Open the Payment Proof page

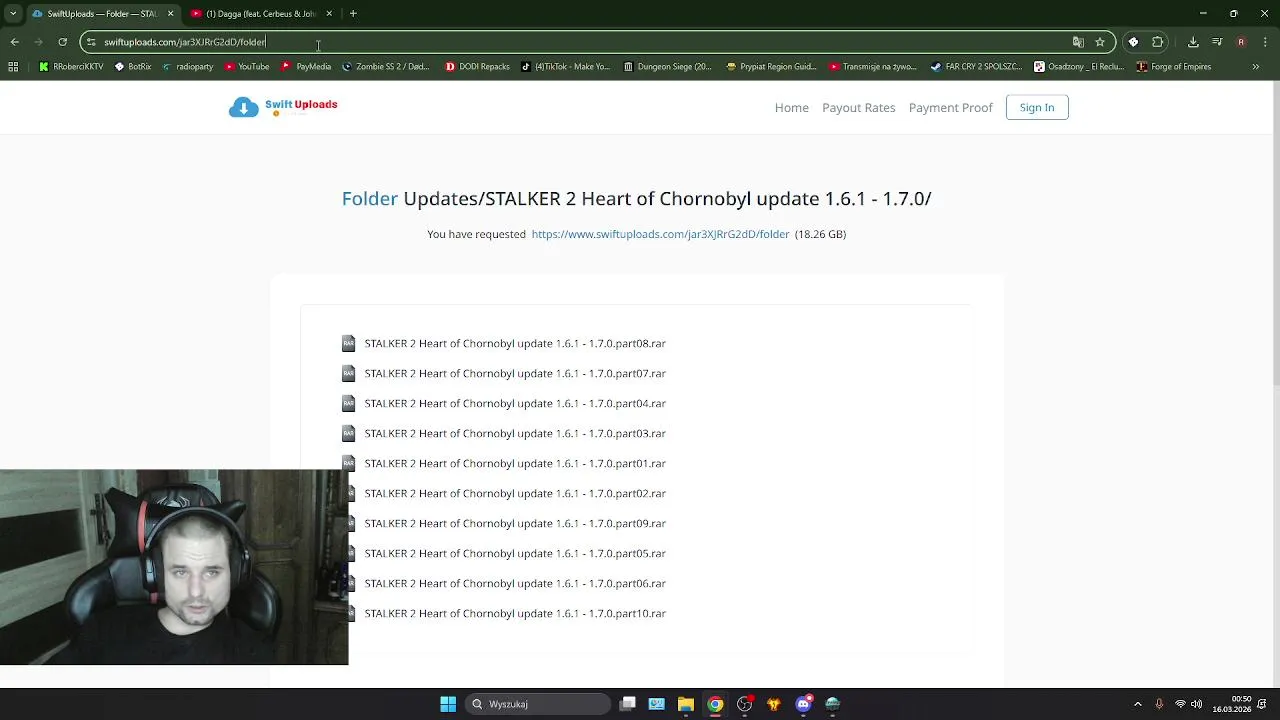[950, 107]
